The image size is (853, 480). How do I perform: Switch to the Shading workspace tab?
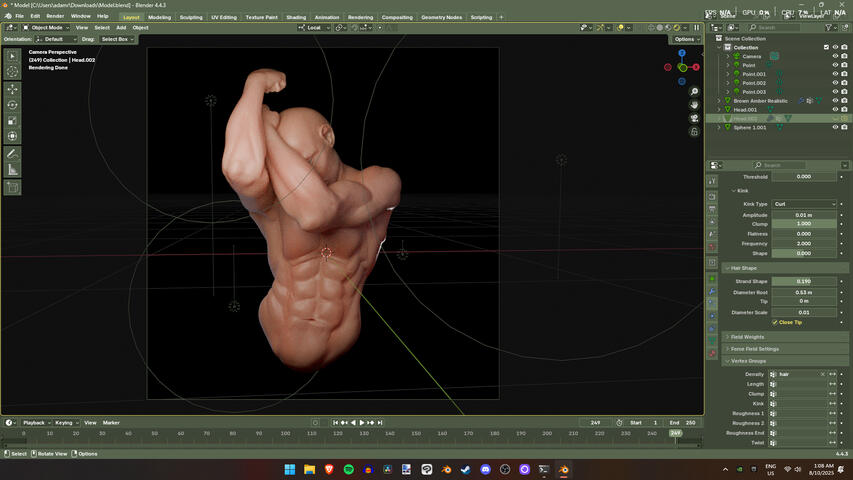pyautogui.click(x=296, y=17)
